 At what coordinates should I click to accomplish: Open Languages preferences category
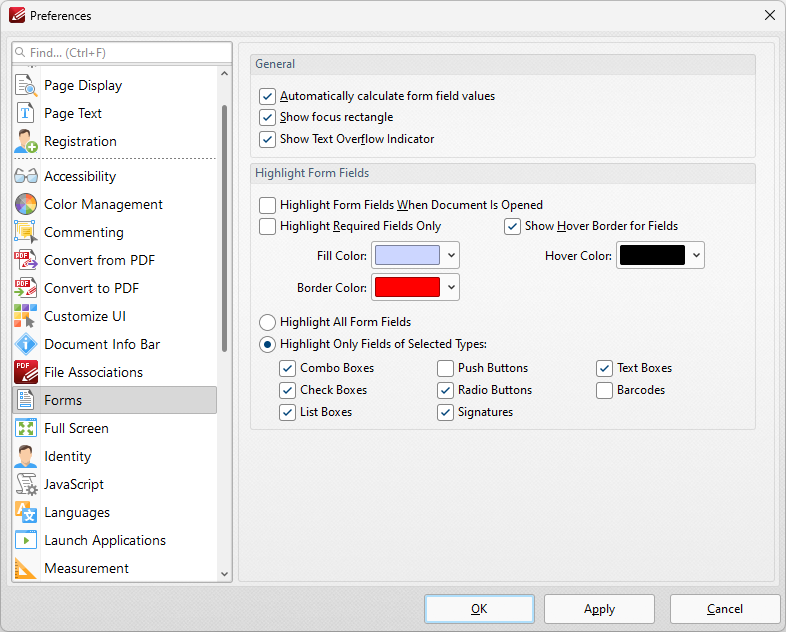click(115, 512)
